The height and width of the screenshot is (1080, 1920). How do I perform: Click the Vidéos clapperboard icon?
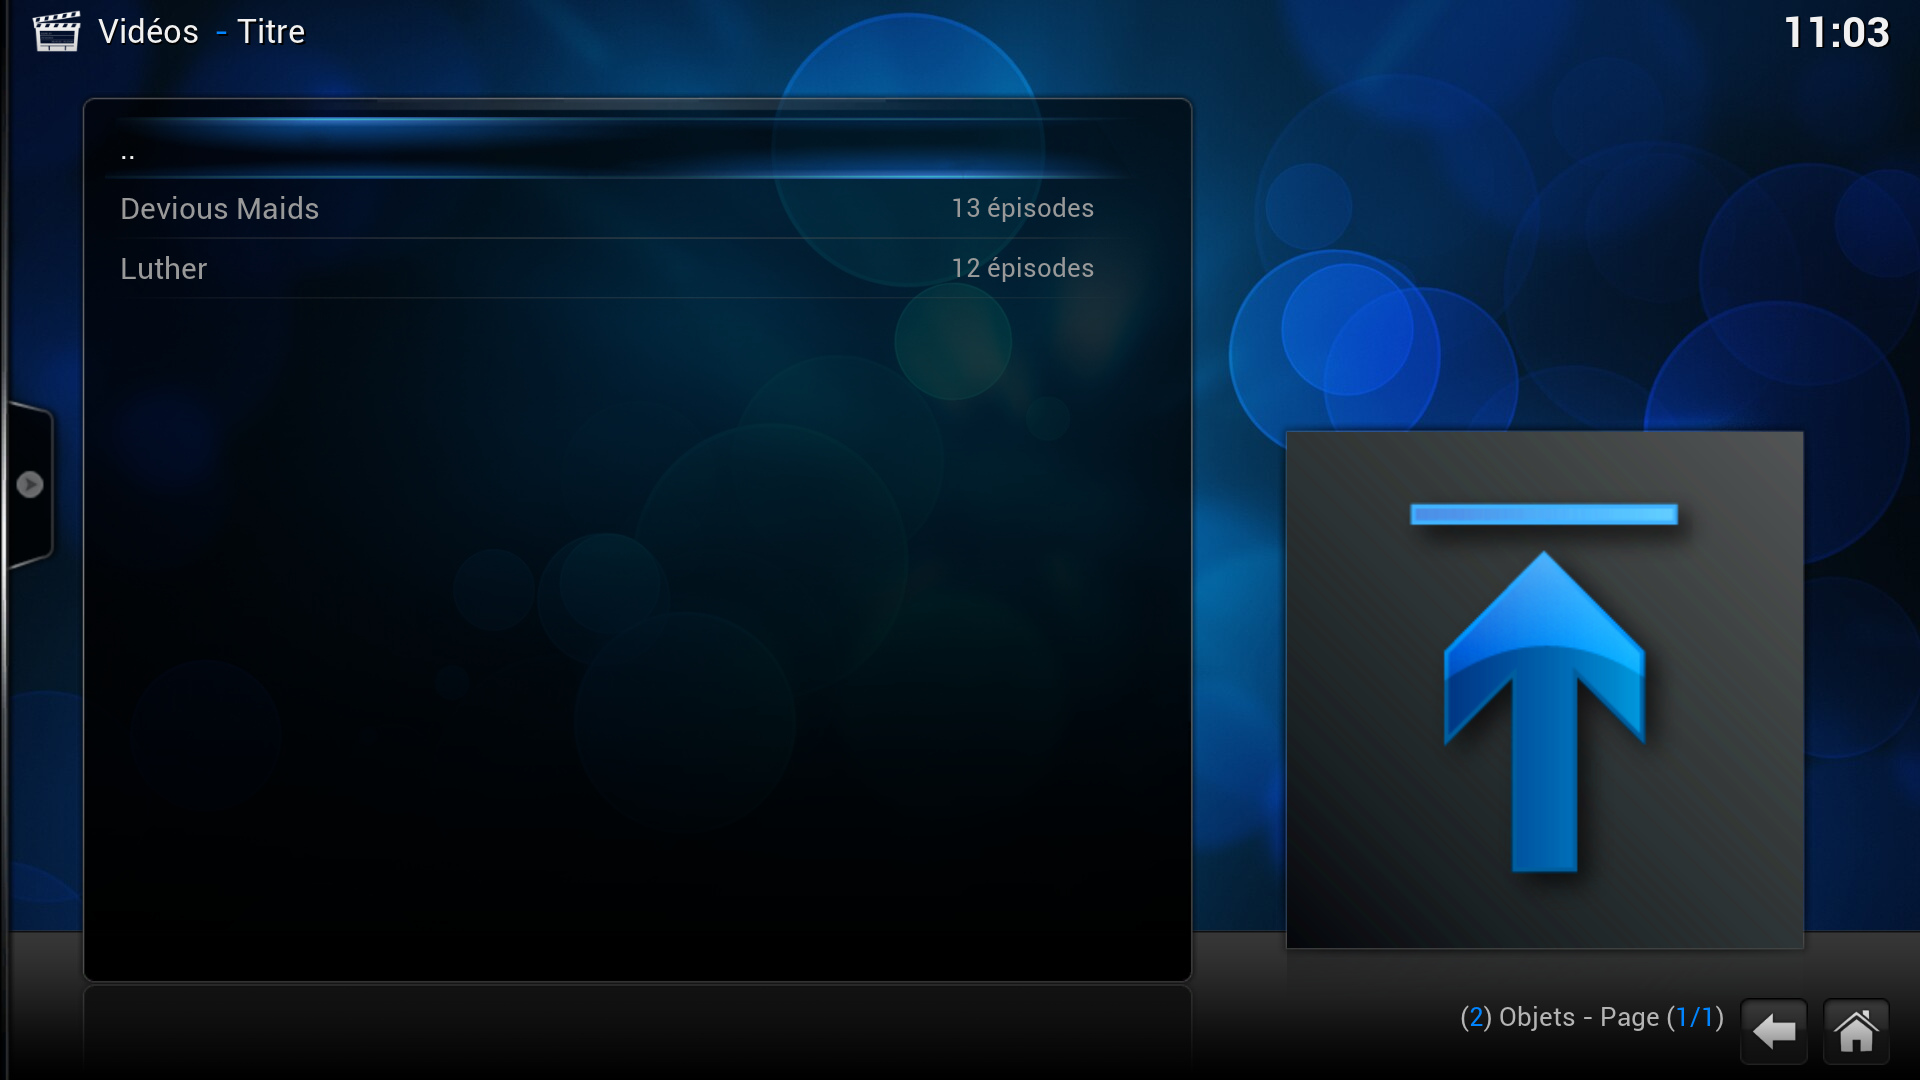pos(57,31)
